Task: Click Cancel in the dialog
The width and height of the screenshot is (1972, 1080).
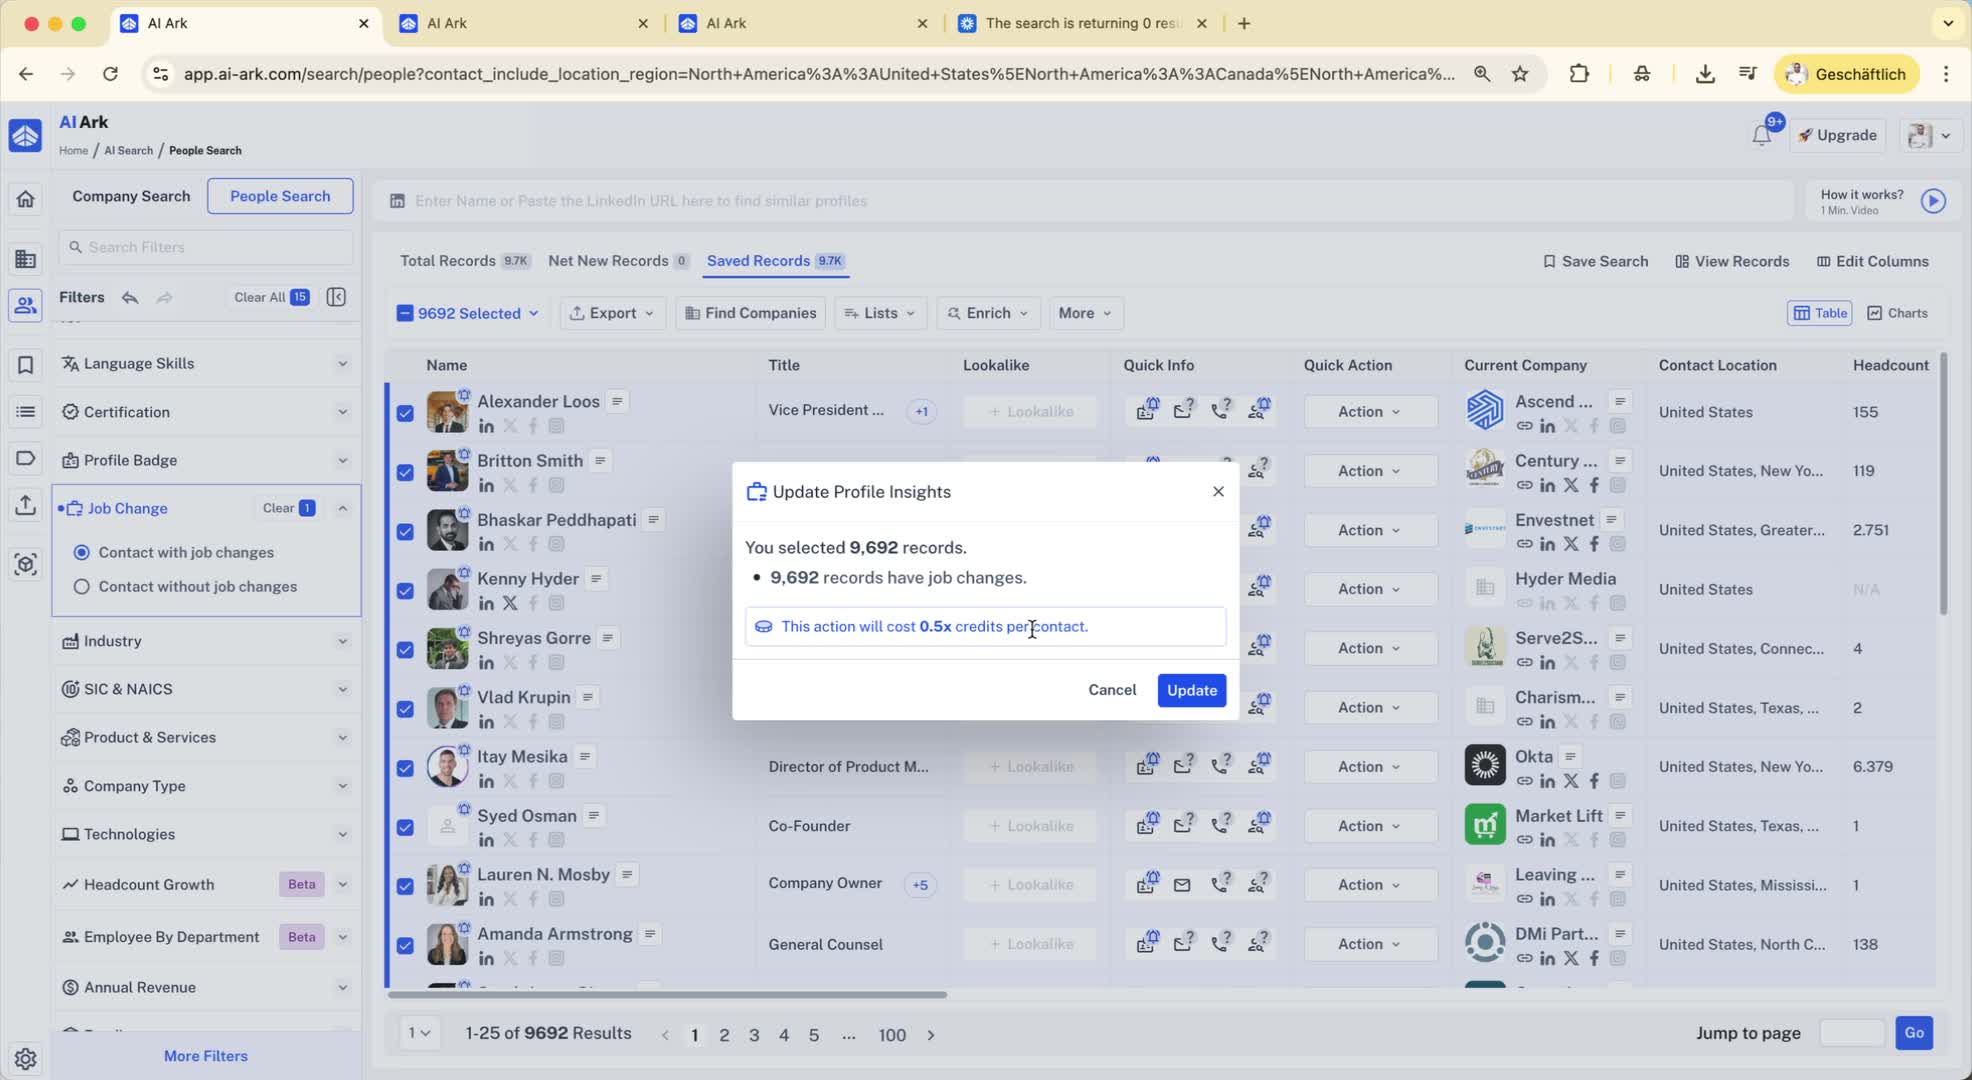Action: point(1111,690)
